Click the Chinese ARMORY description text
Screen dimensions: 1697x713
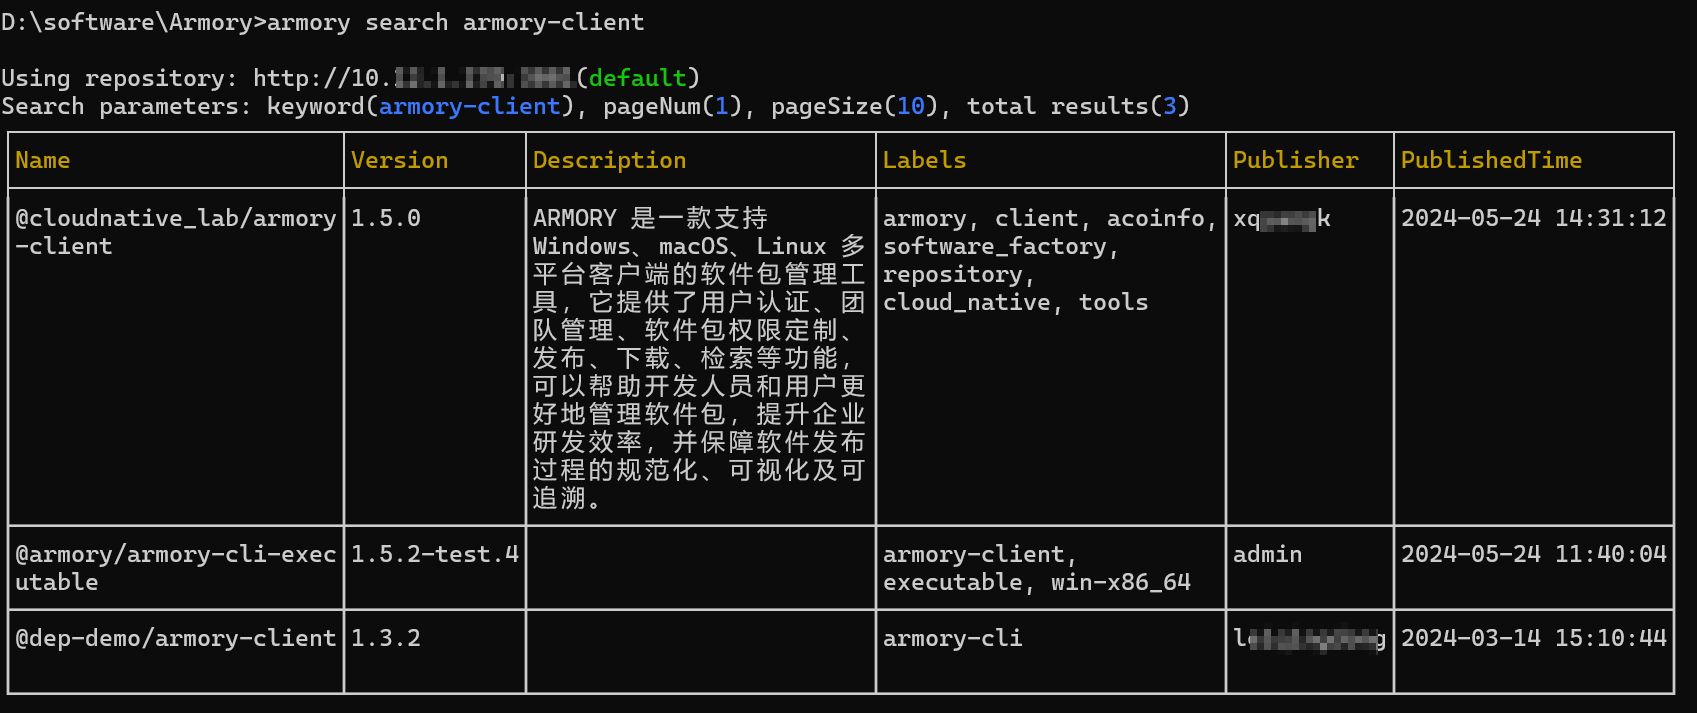point(699,357)
